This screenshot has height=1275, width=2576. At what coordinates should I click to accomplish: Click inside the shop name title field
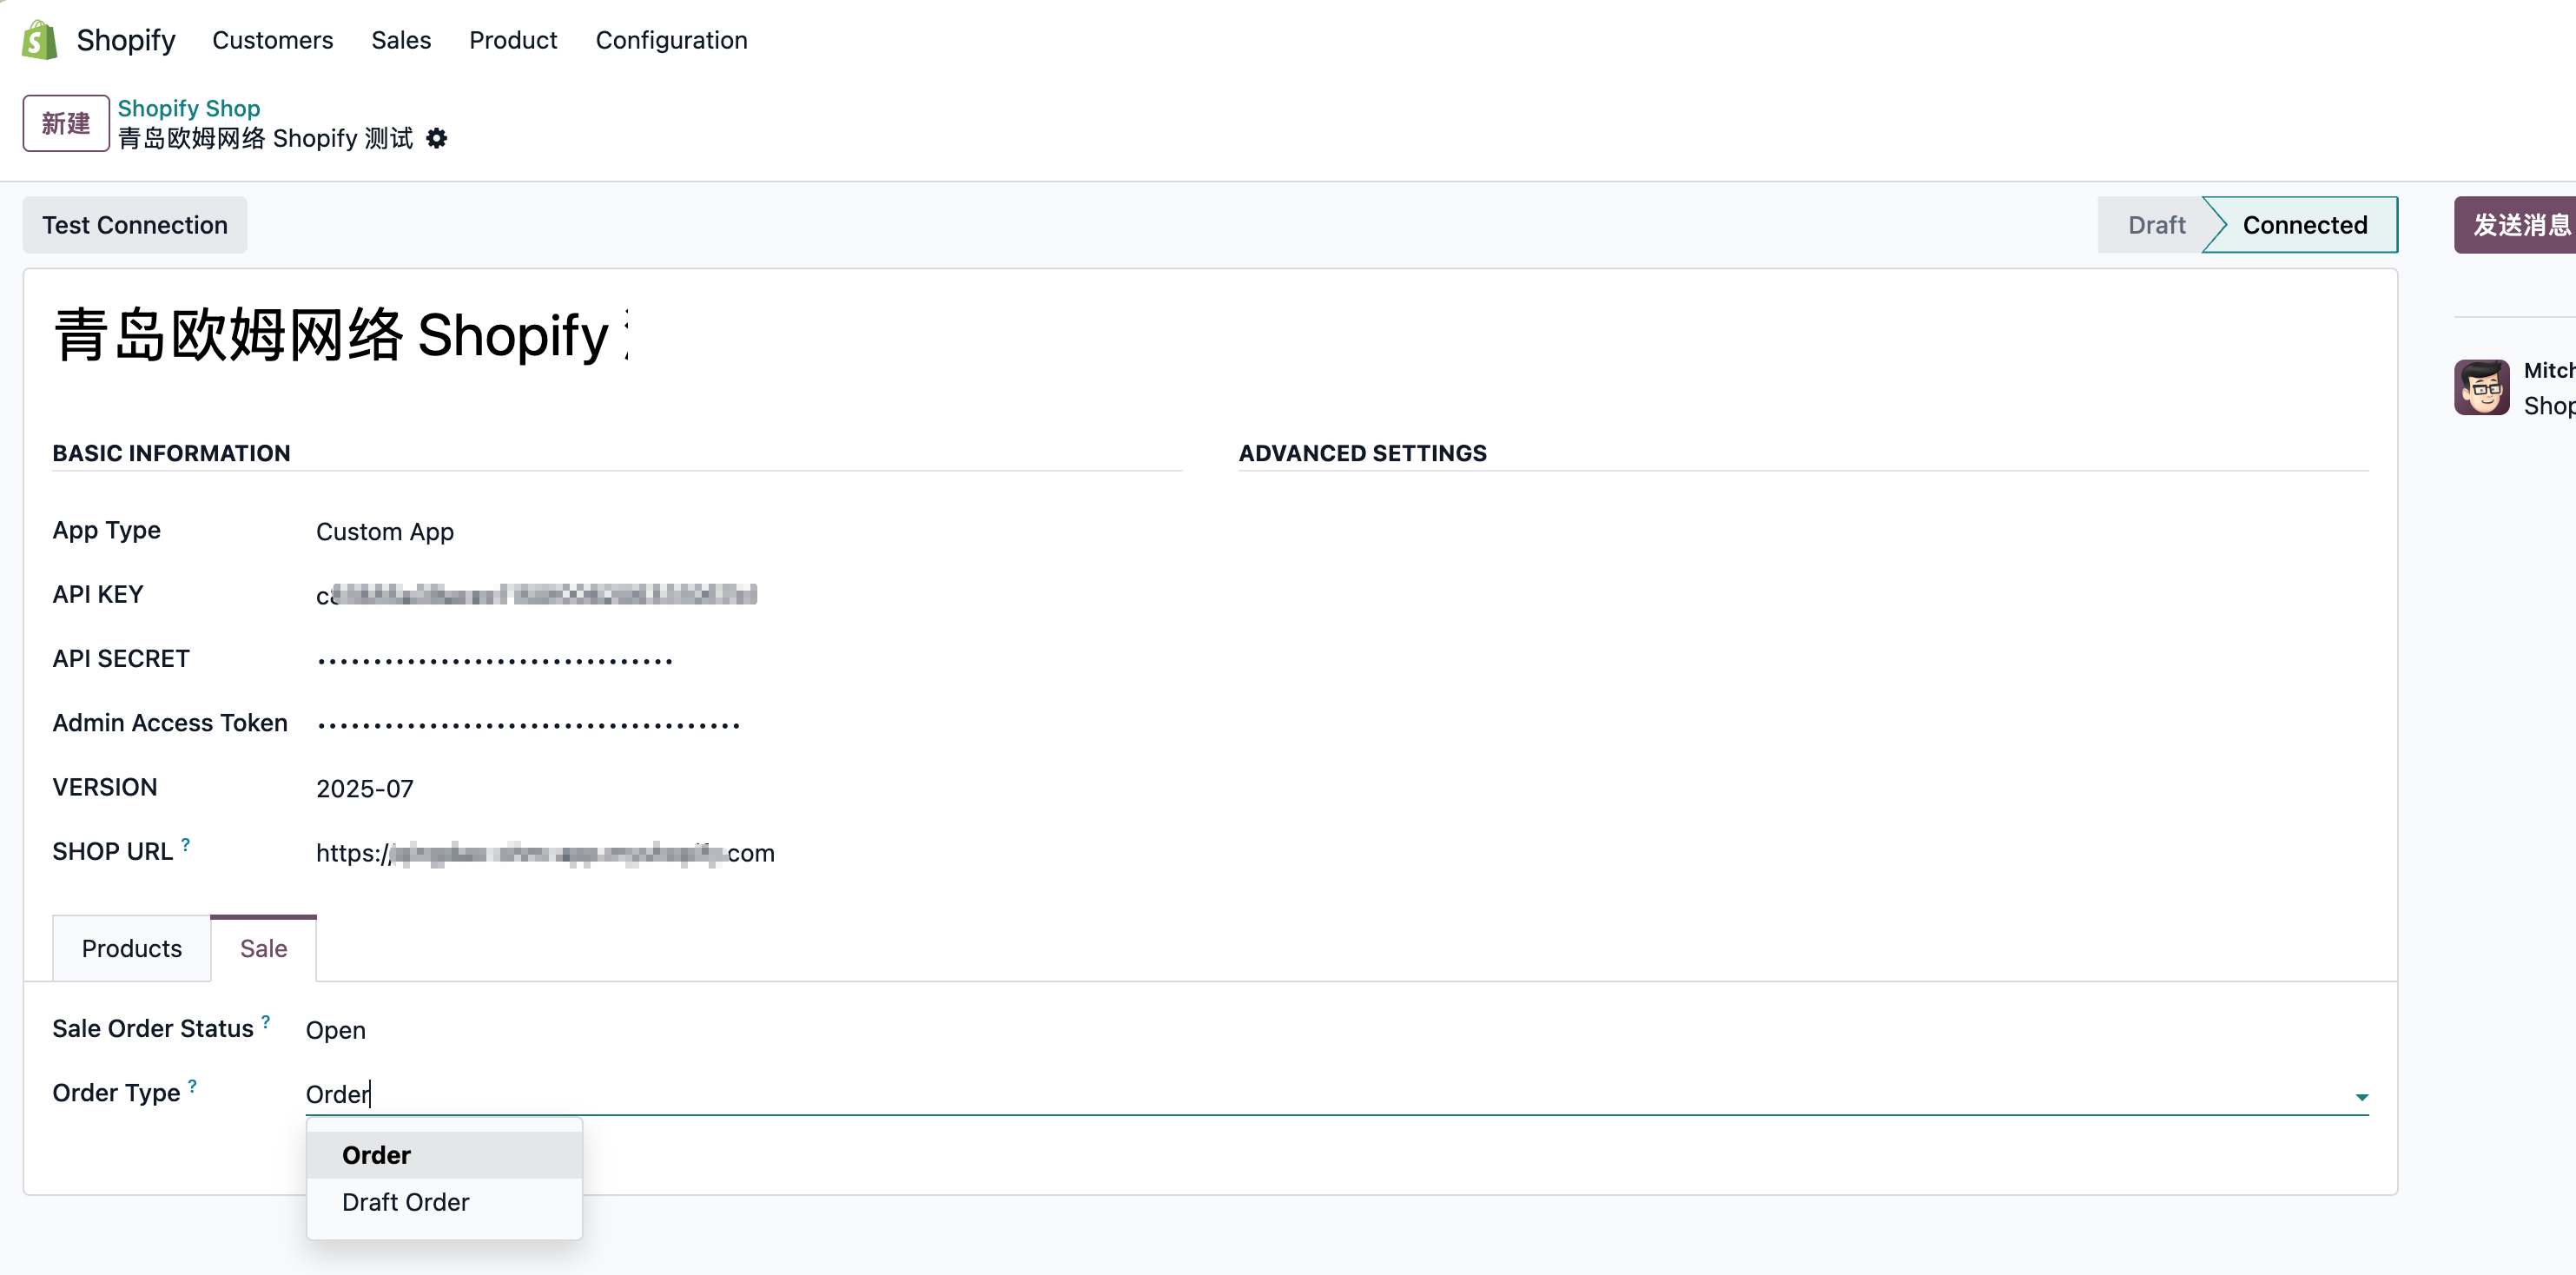tap(340, 336)
